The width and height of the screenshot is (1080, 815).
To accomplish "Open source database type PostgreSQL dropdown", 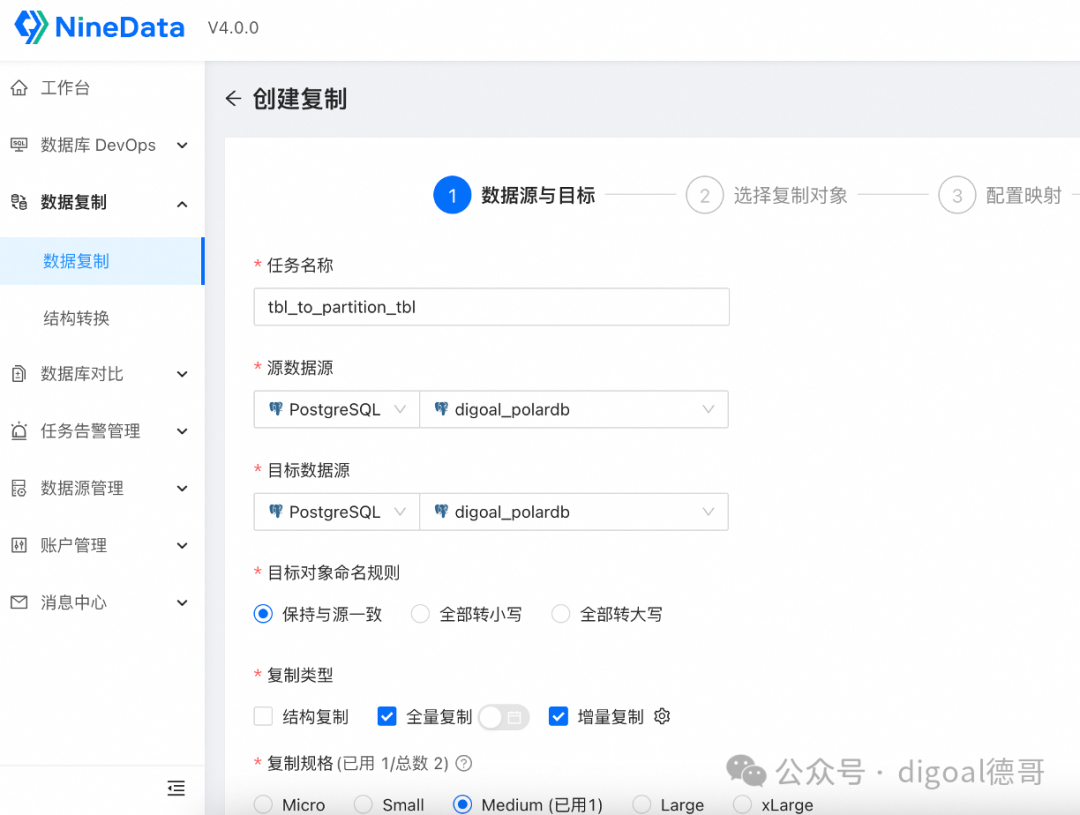I will (x=337, y=409).
